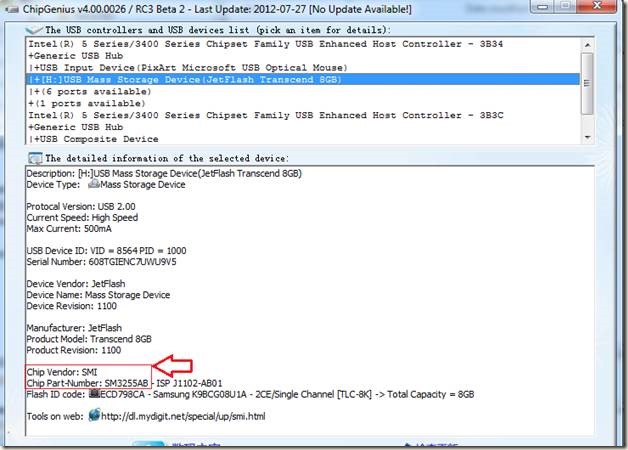Click the device list scroll down arrow

pyautogui.click(x=587, y=137)
